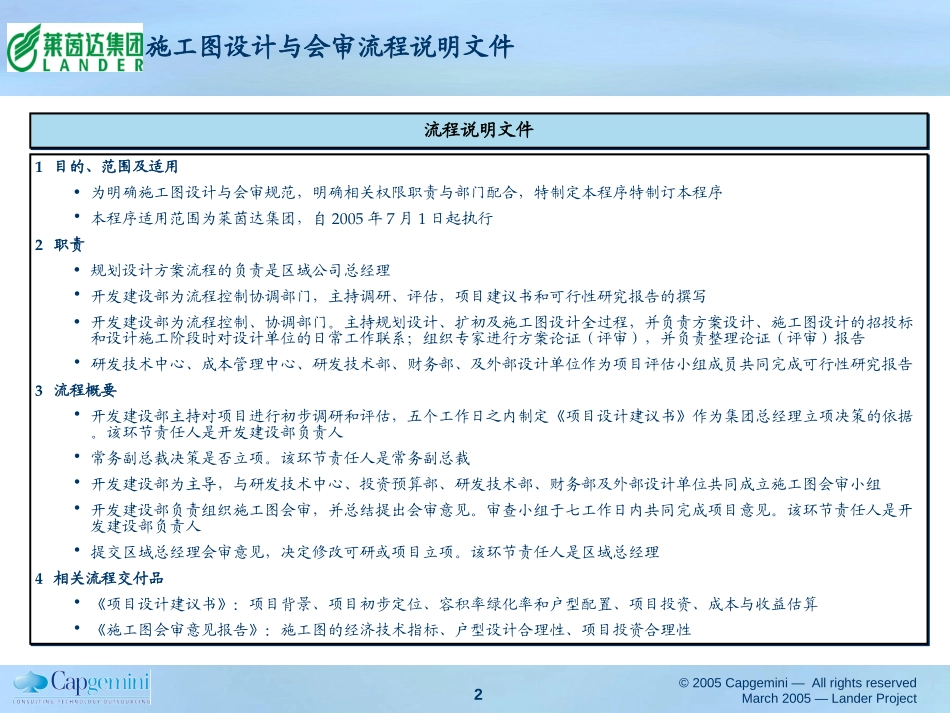Select slide title 施工图设计与会审流程说明文件
The height and width of the screenshot is (713, 950).
(x=330, y=47)
